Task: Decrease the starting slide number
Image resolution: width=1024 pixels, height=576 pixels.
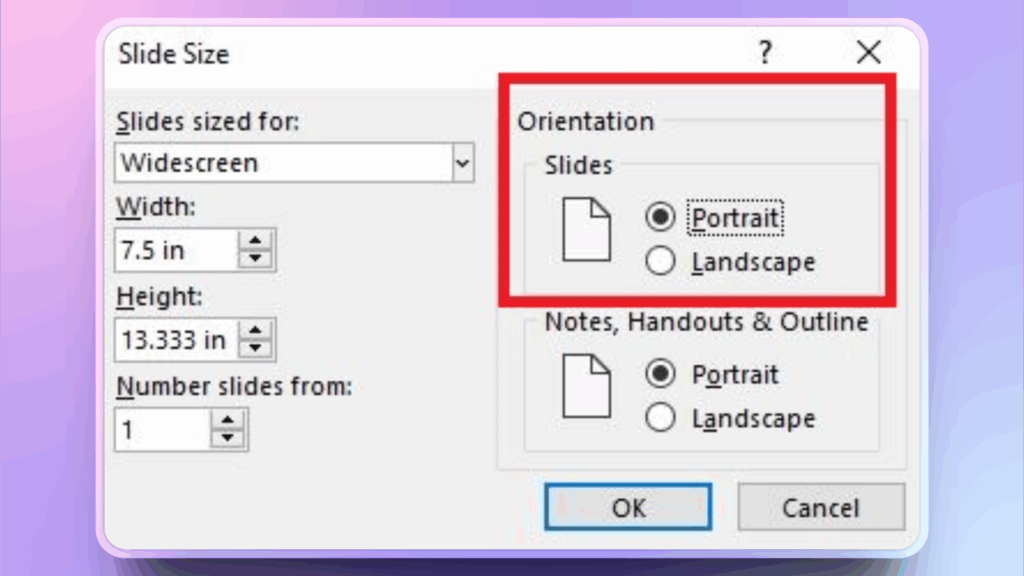Action: point(229,438)
